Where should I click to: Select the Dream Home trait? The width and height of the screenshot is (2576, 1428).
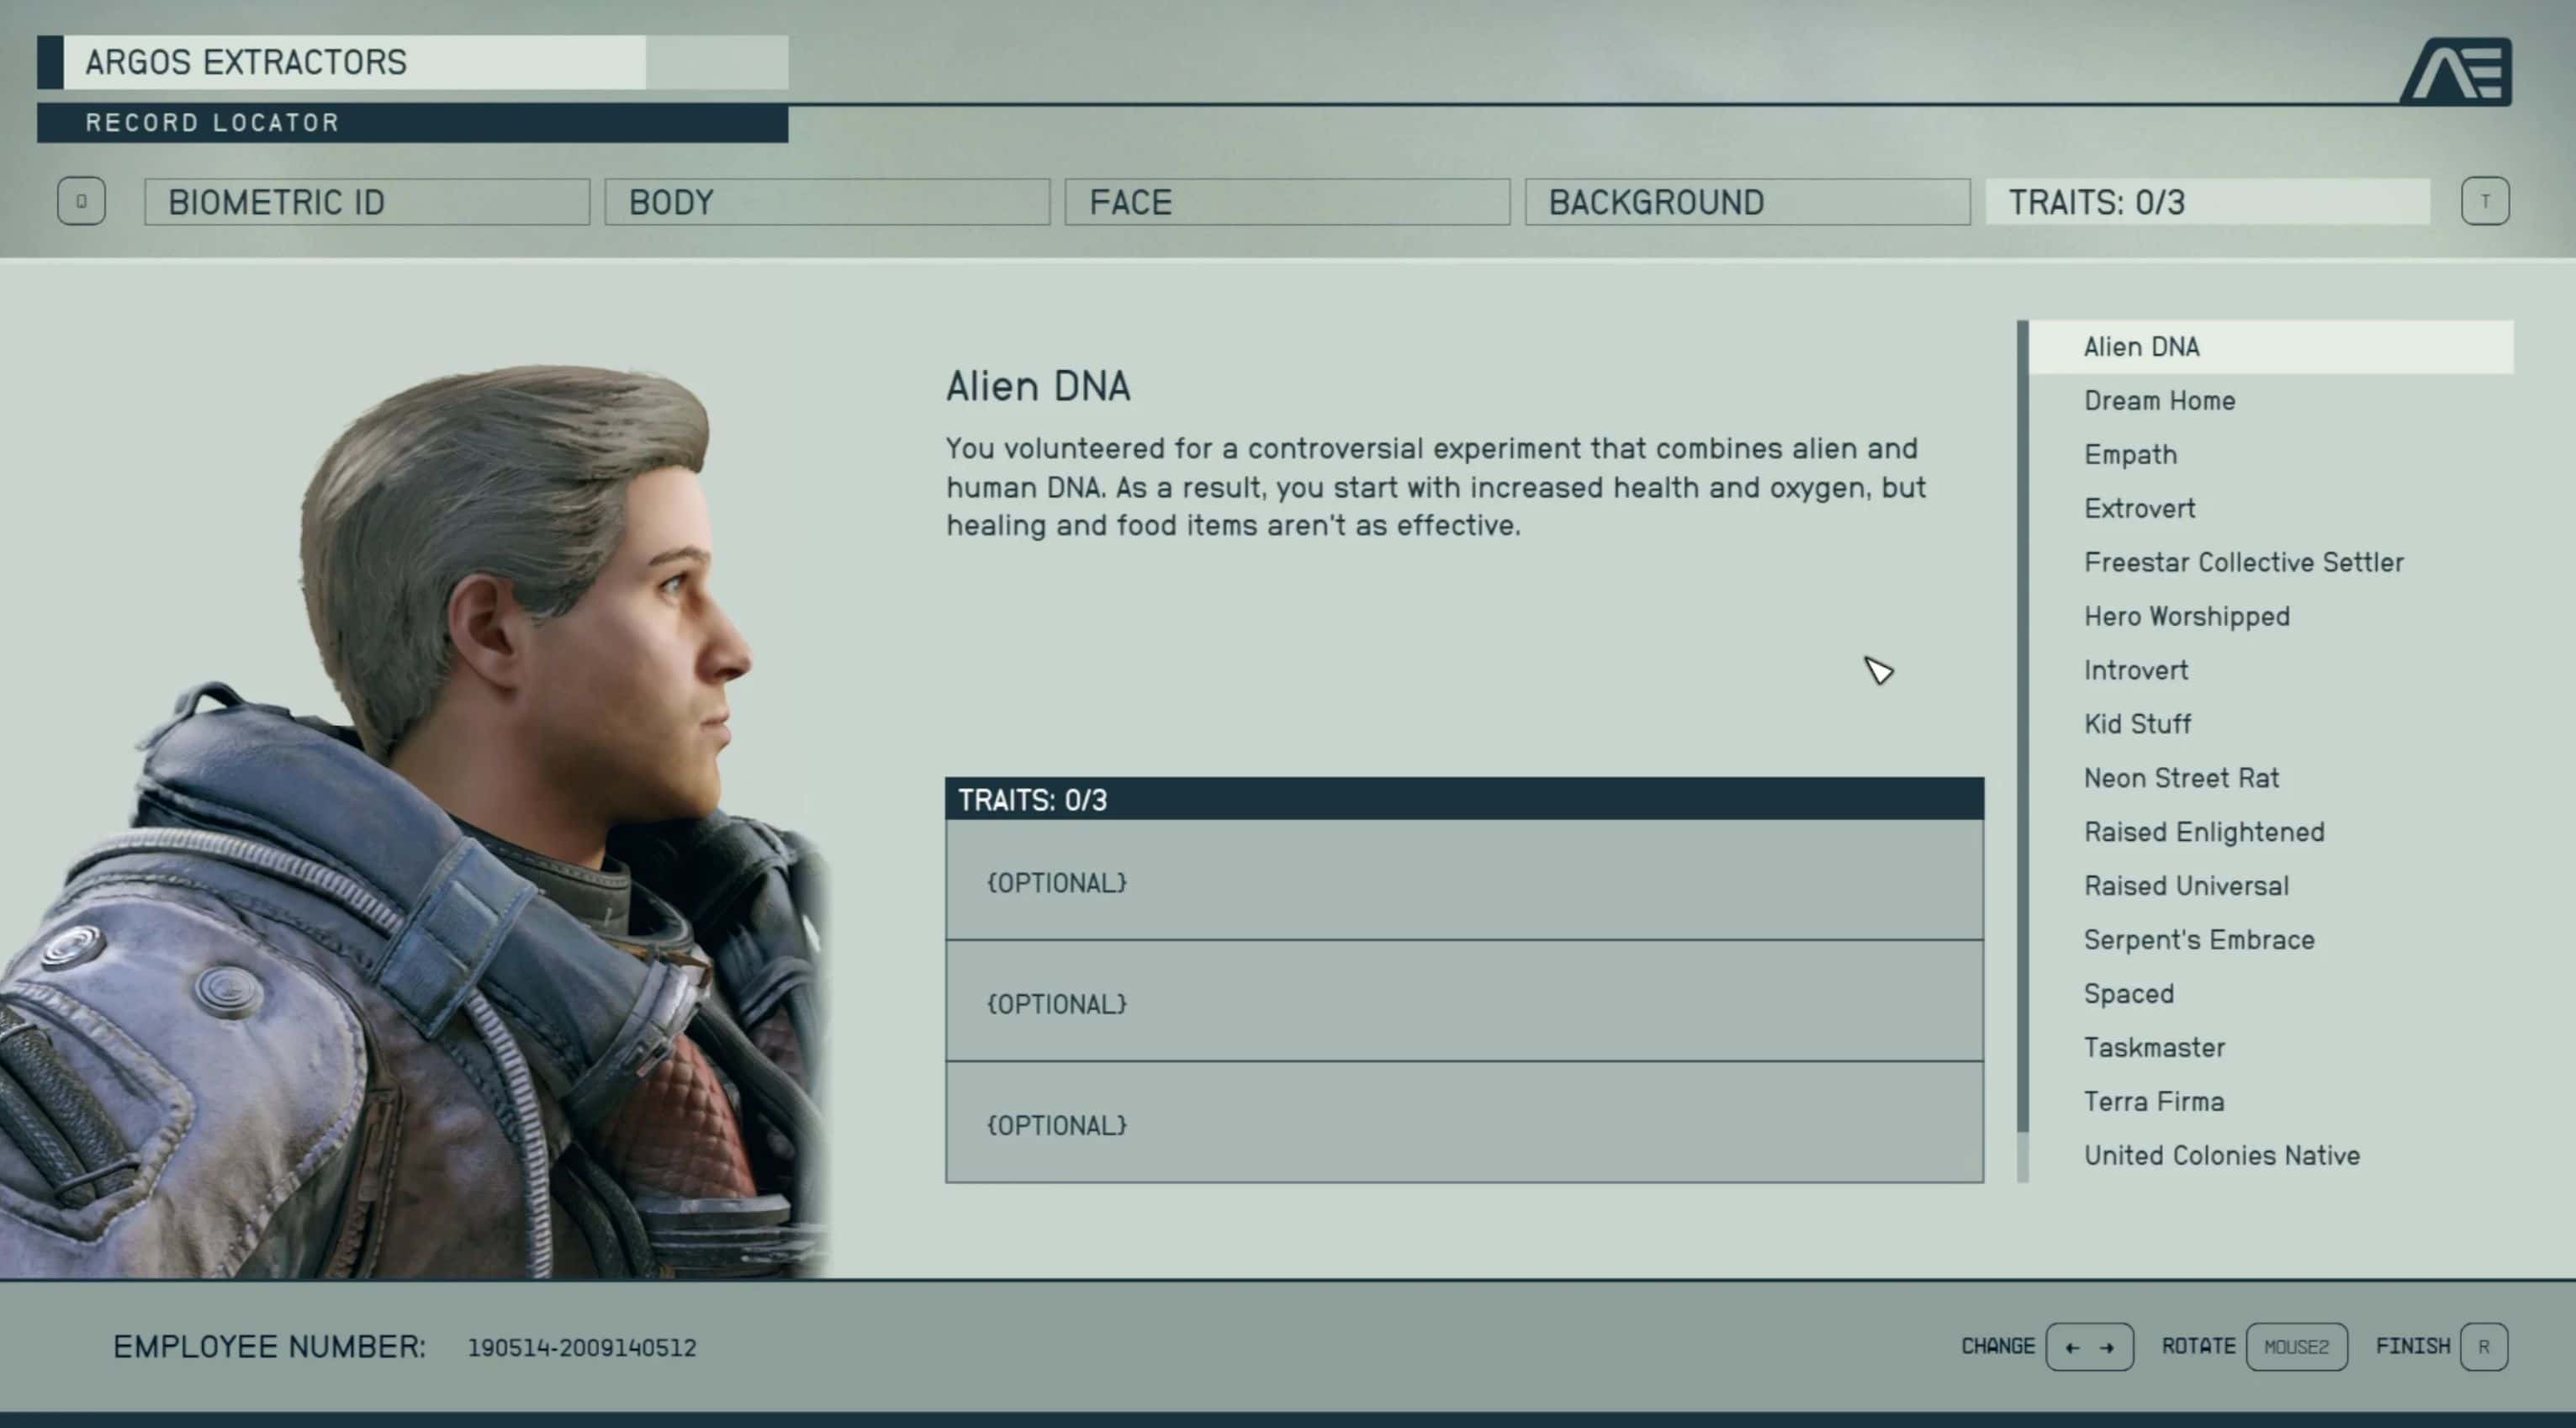pyautogui.click(x=2159, y=401)
